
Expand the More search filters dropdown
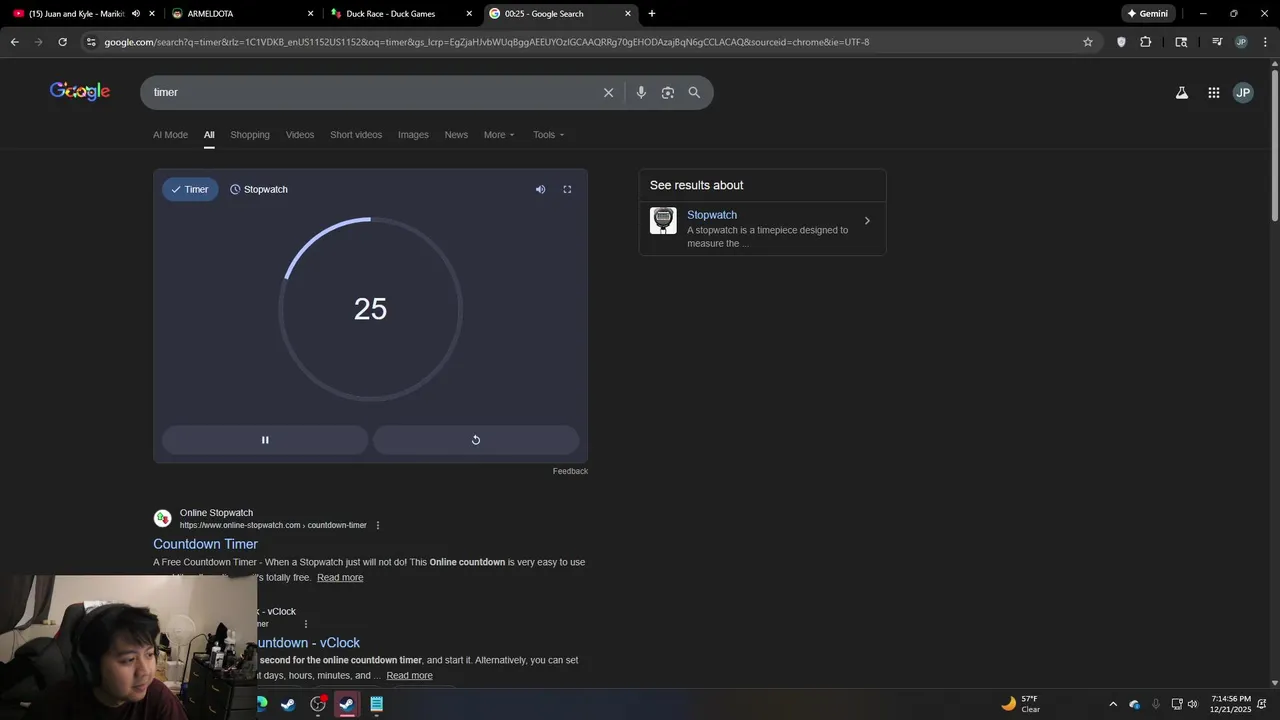click(x=499, y=135)
